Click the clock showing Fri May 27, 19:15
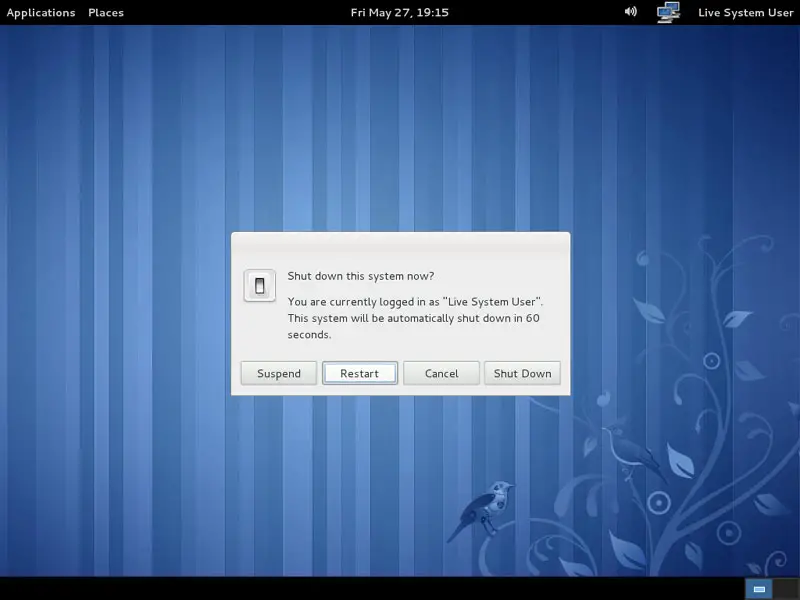 click(399, 13)
